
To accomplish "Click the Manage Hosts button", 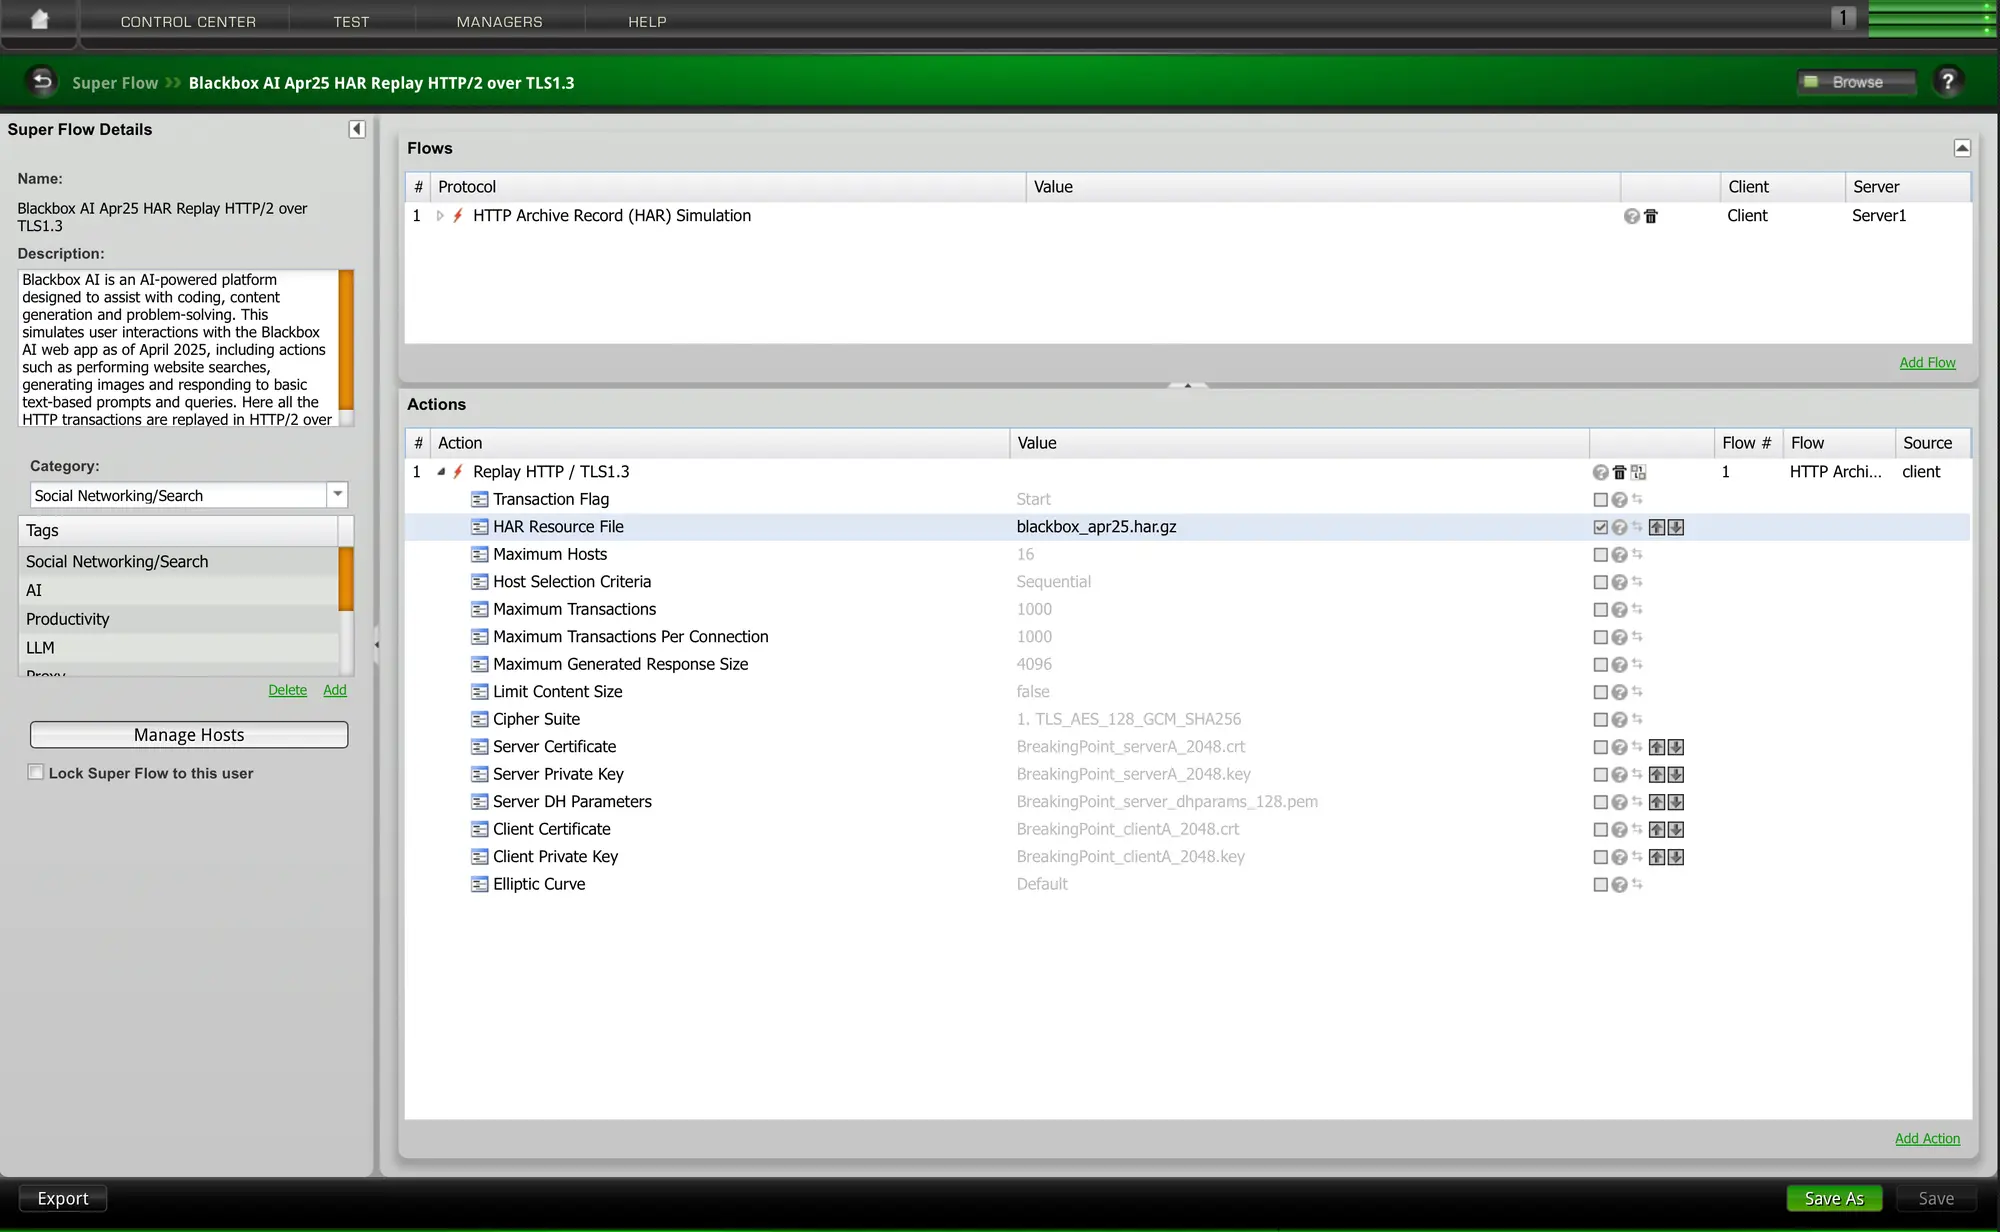I will point(189,735).
